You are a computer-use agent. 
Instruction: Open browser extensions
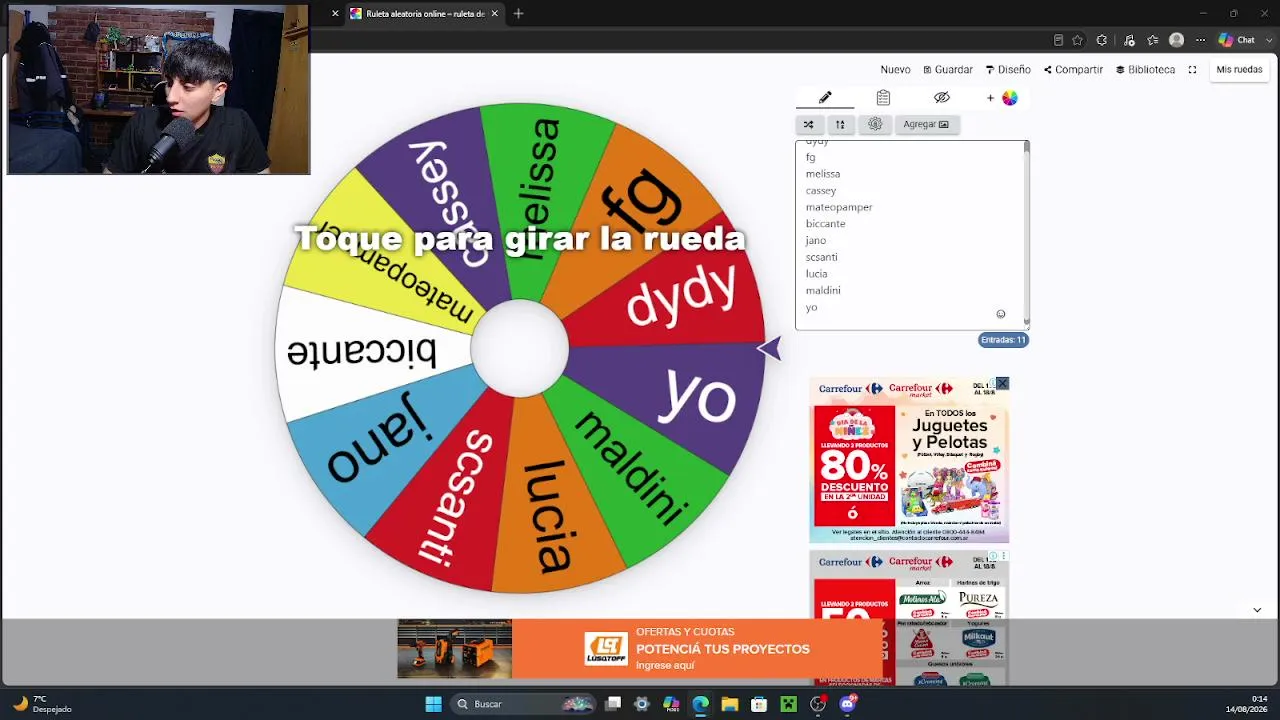coord(1102,40)
